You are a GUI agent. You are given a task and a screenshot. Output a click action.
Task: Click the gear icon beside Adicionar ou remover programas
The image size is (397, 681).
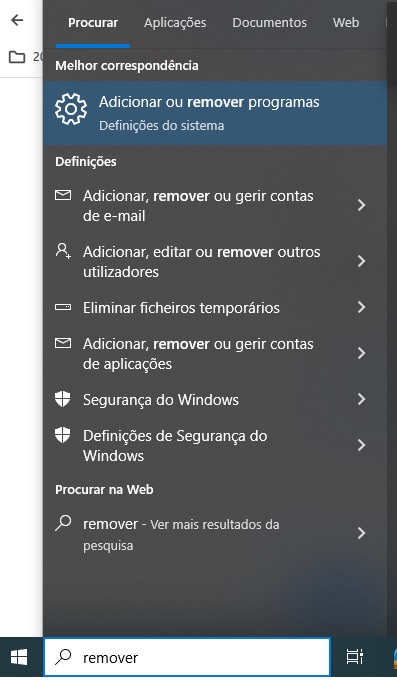(x=71, y=109)
